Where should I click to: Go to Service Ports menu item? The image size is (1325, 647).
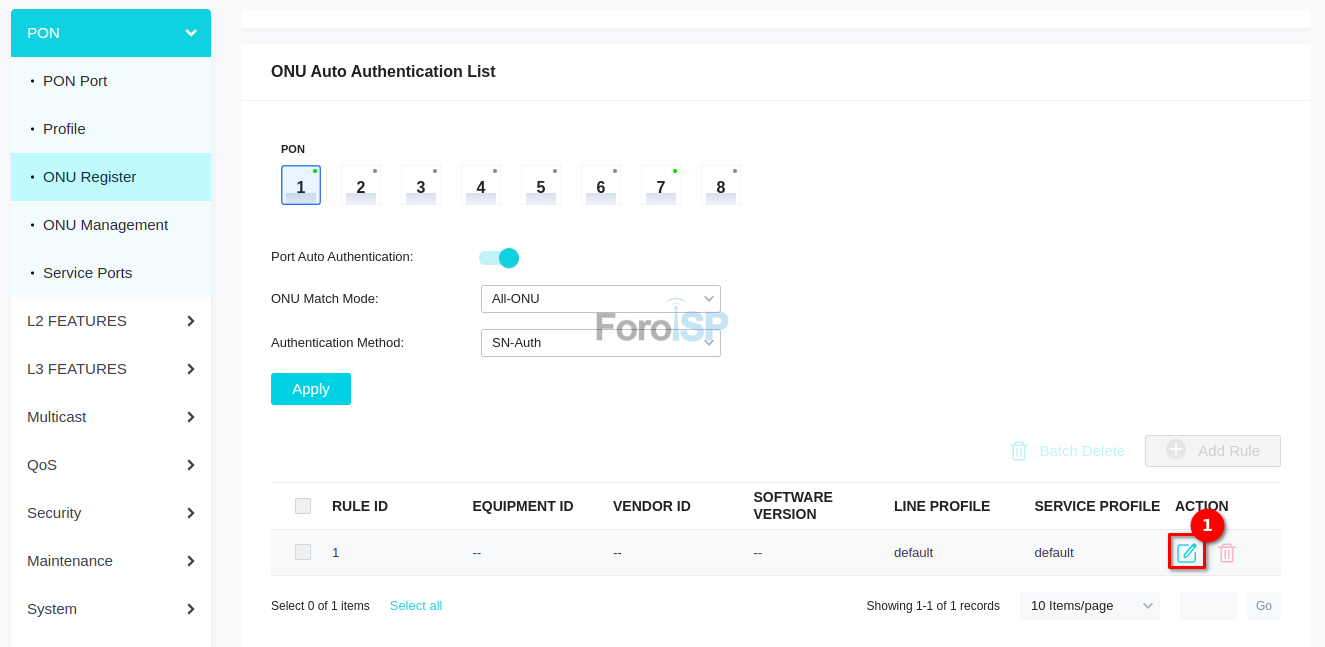pos(87,273)
